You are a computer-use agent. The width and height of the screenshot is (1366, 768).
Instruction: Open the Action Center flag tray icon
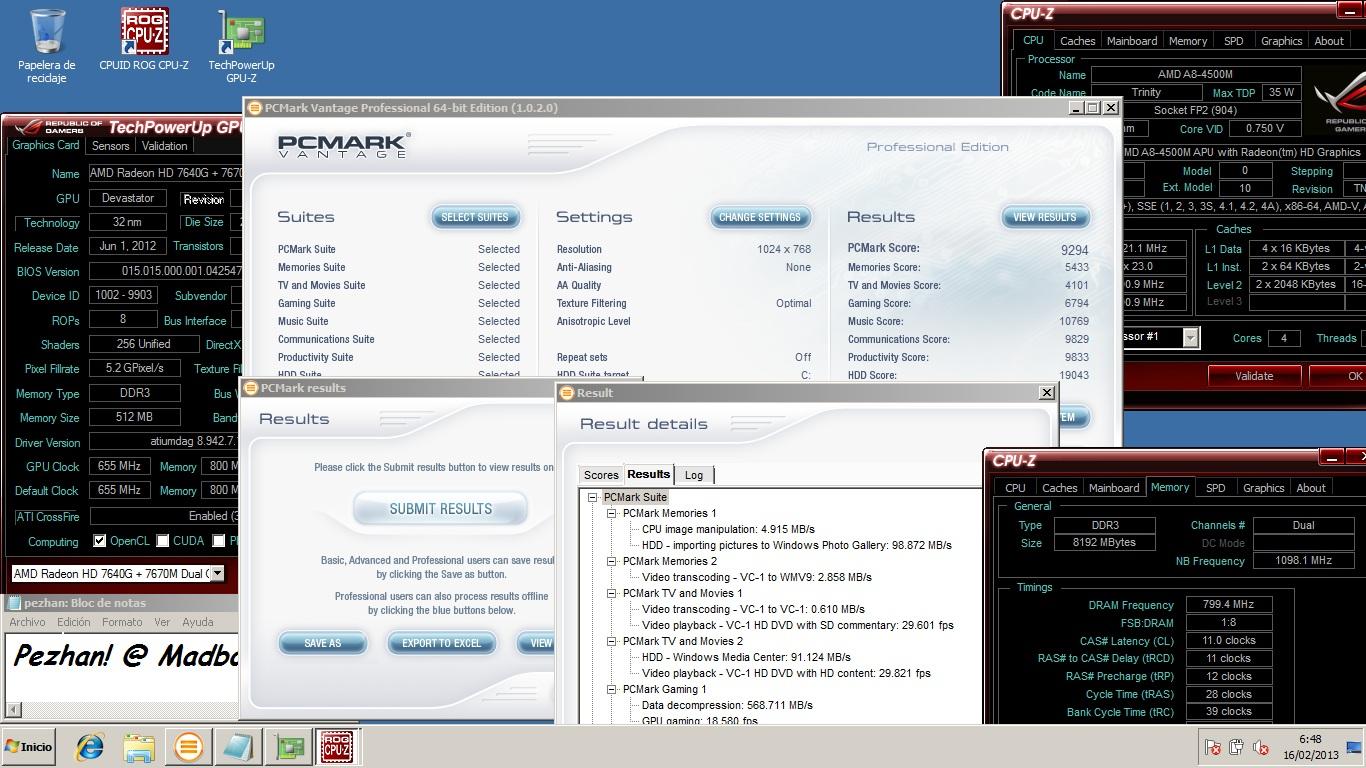click(1212, 747)
